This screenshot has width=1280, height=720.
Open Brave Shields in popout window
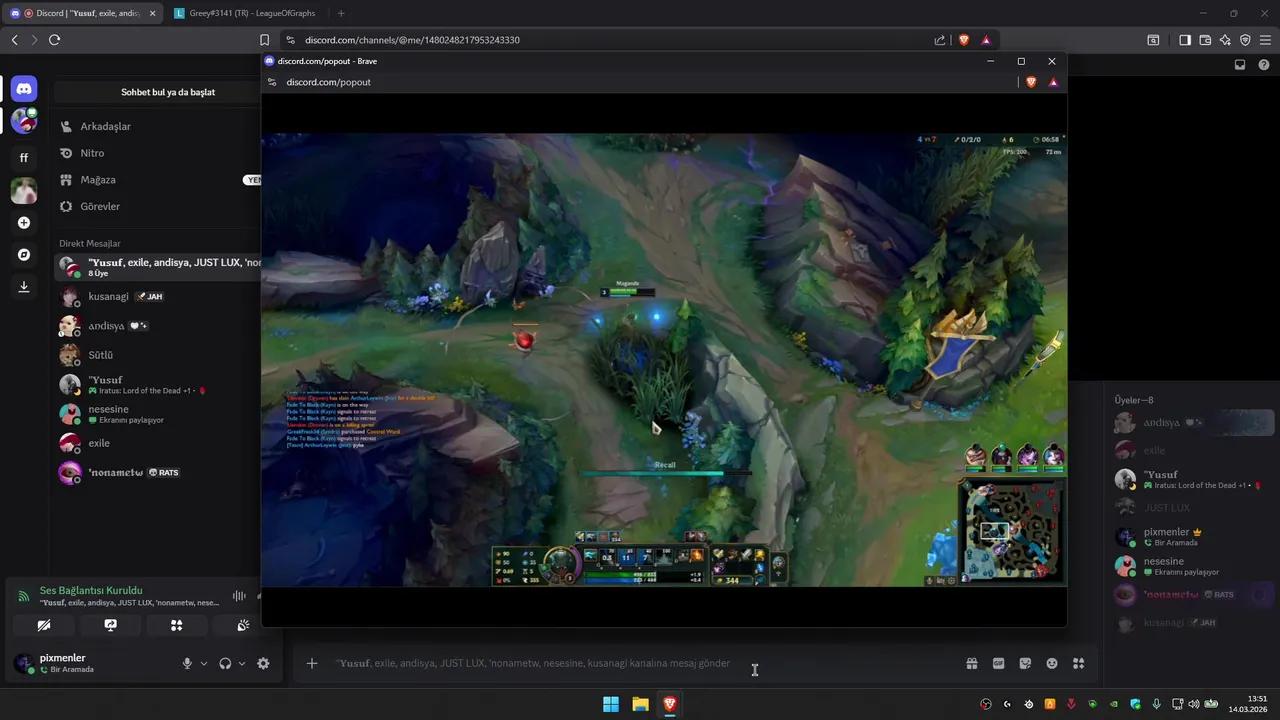1031,82
